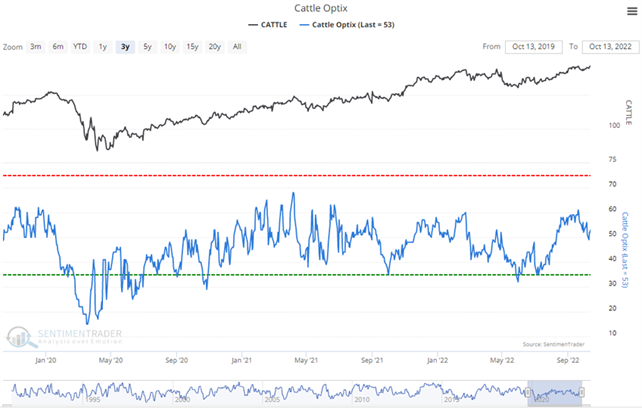Switch zoom to YTD

[79, 47]
